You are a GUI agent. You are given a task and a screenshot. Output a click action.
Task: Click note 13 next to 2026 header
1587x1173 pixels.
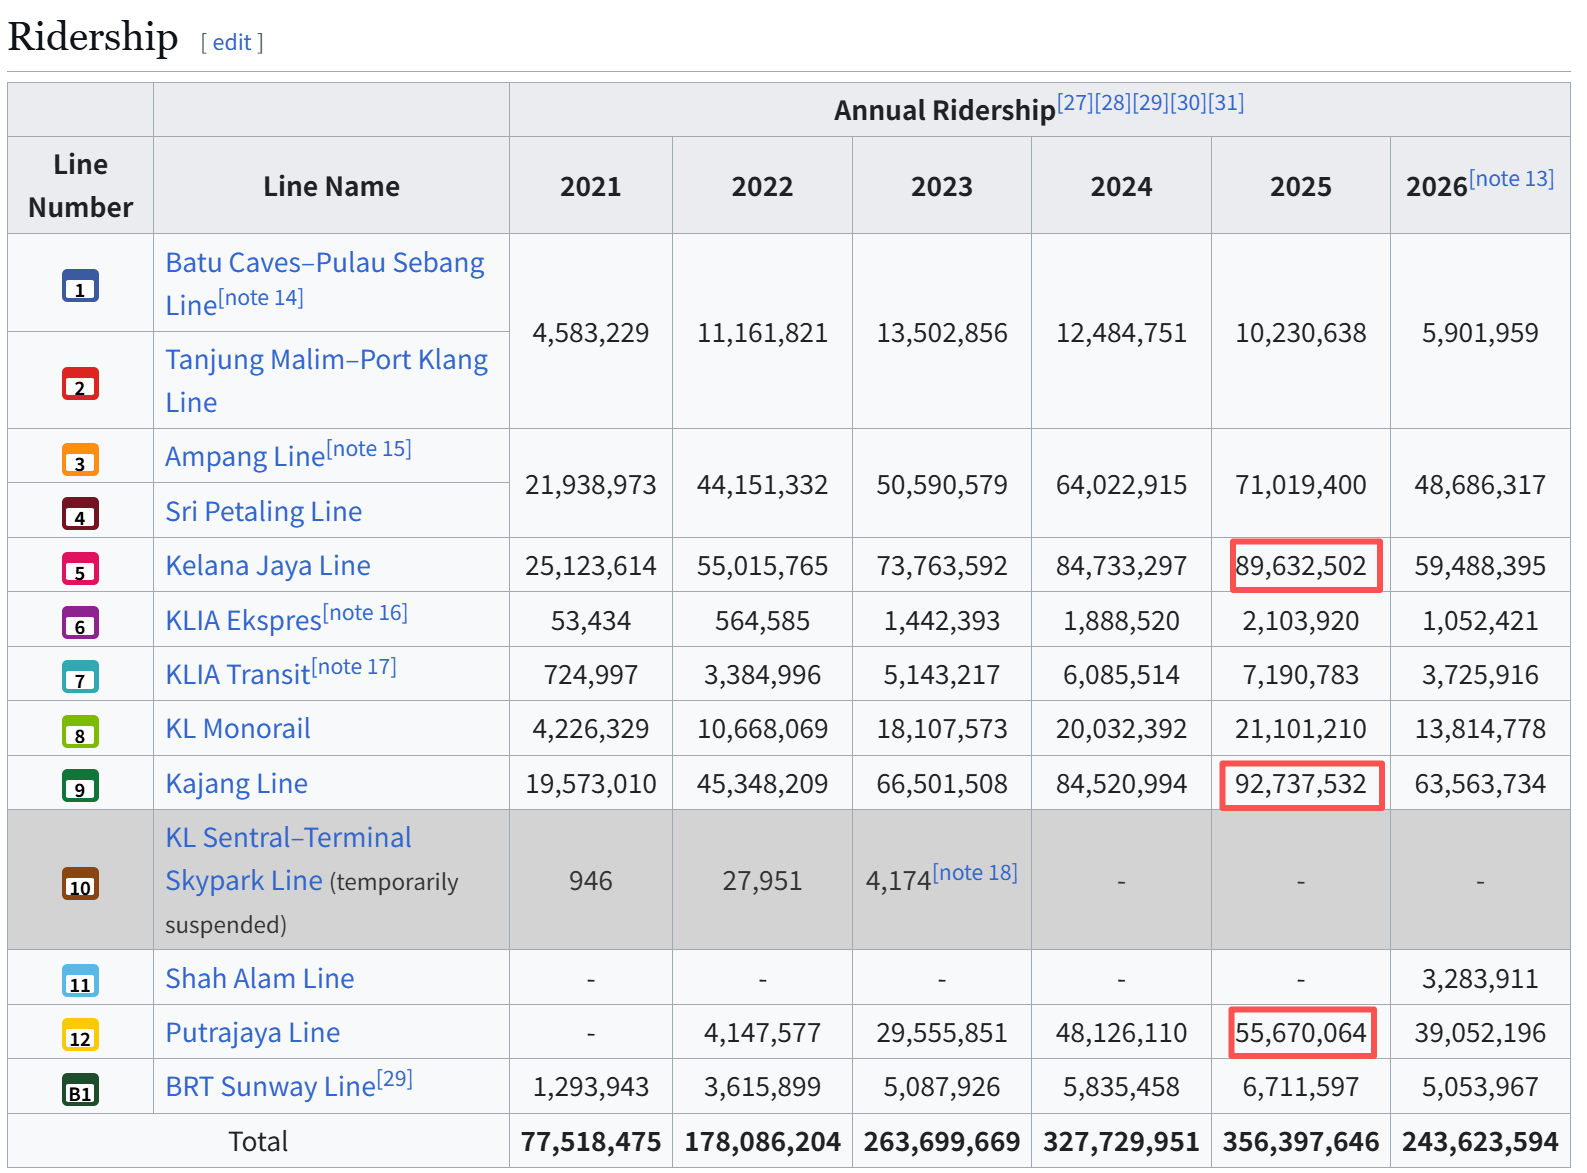1511,178
